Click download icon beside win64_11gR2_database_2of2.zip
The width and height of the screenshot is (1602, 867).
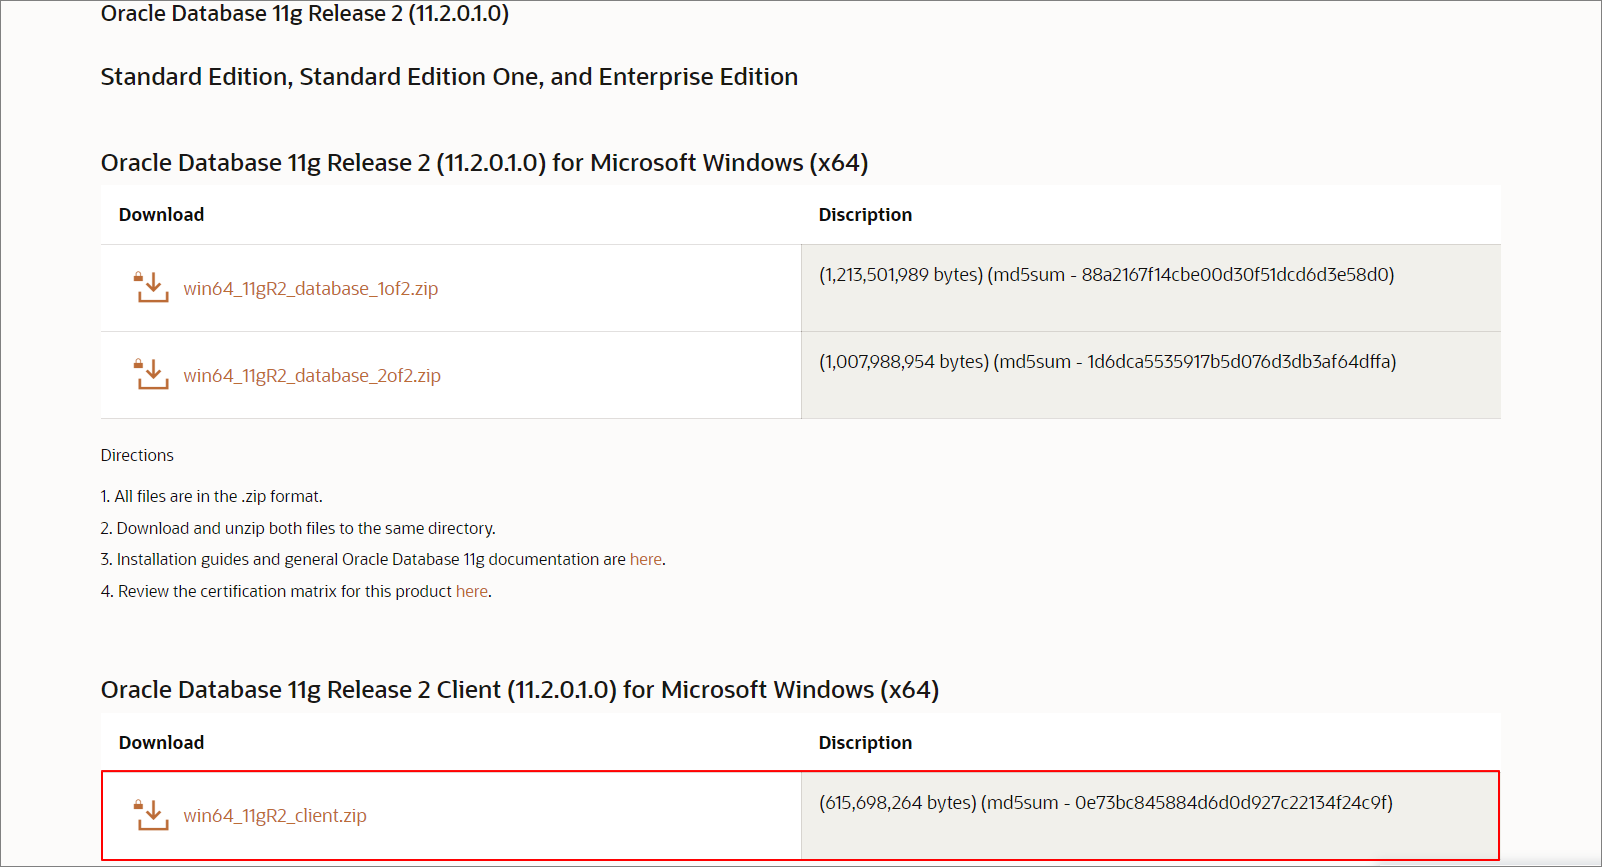[x=151, y=374]
